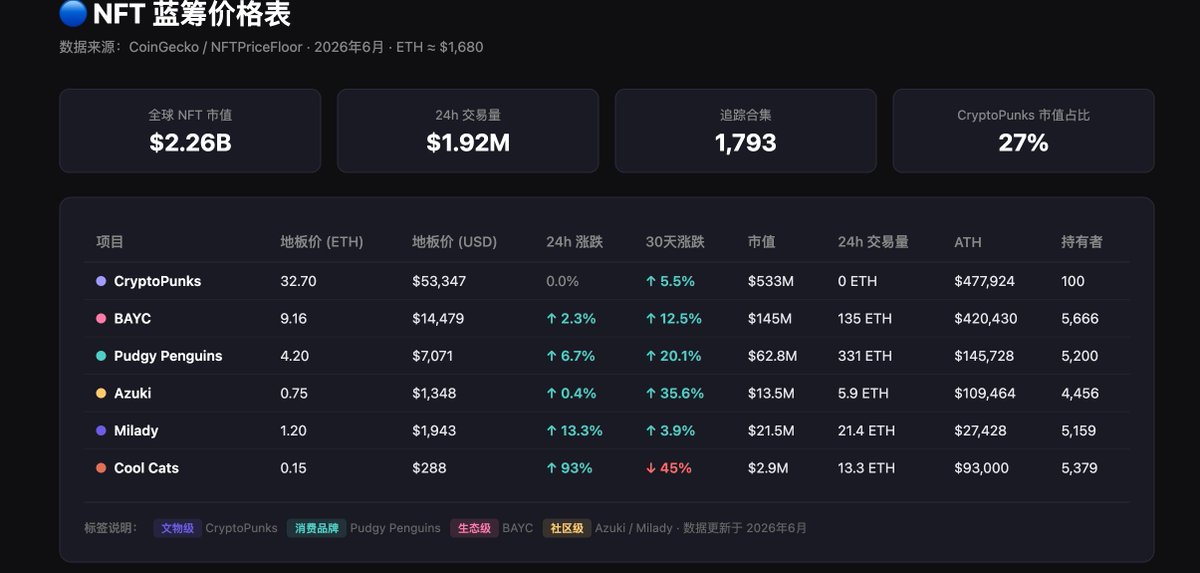Image resolution: width=1200 pixels, height=573 pixels.
Task: Select the $1,943 USD floor price
Action: tap(434, 430)
